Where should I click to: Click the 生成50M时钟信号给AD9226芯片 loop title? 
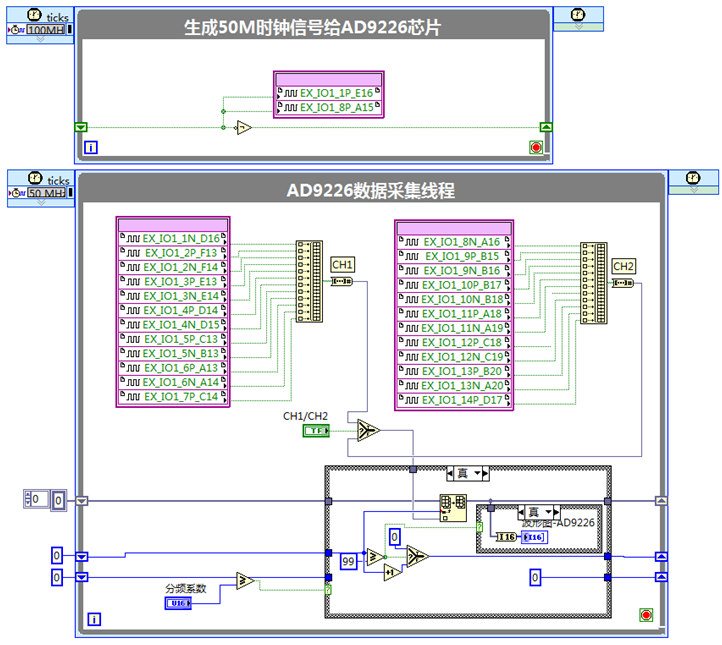(313, 27)
